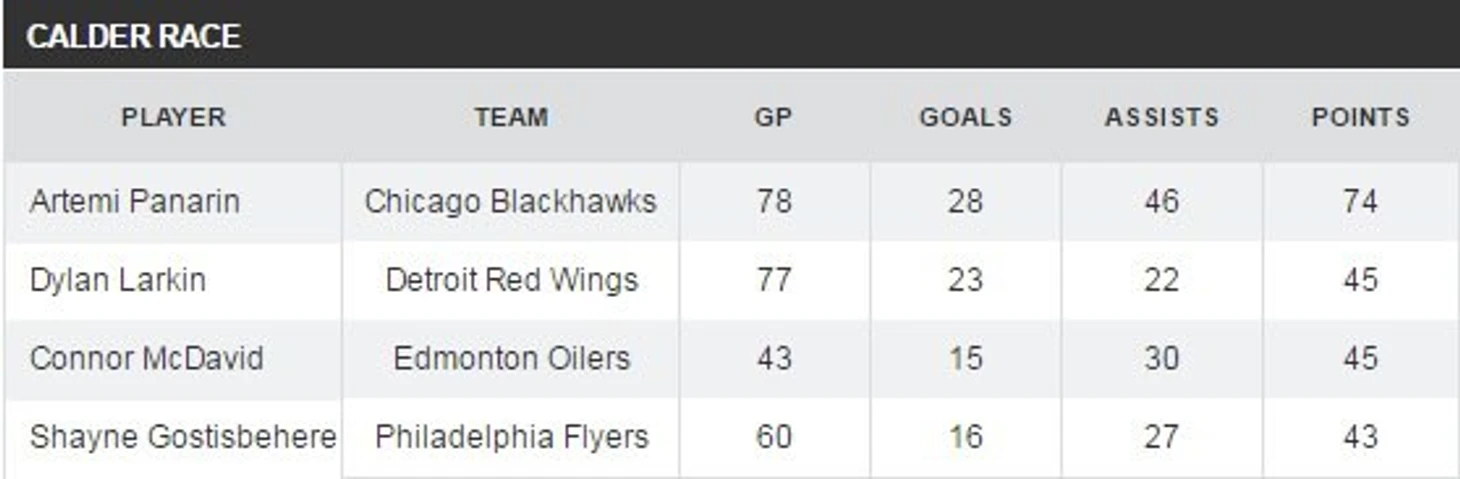This screenshot has width=1460, height=479.
Task: Open the Philadelphia Flyers team cell
Action: pyautogui.click(x=511, y=437)
